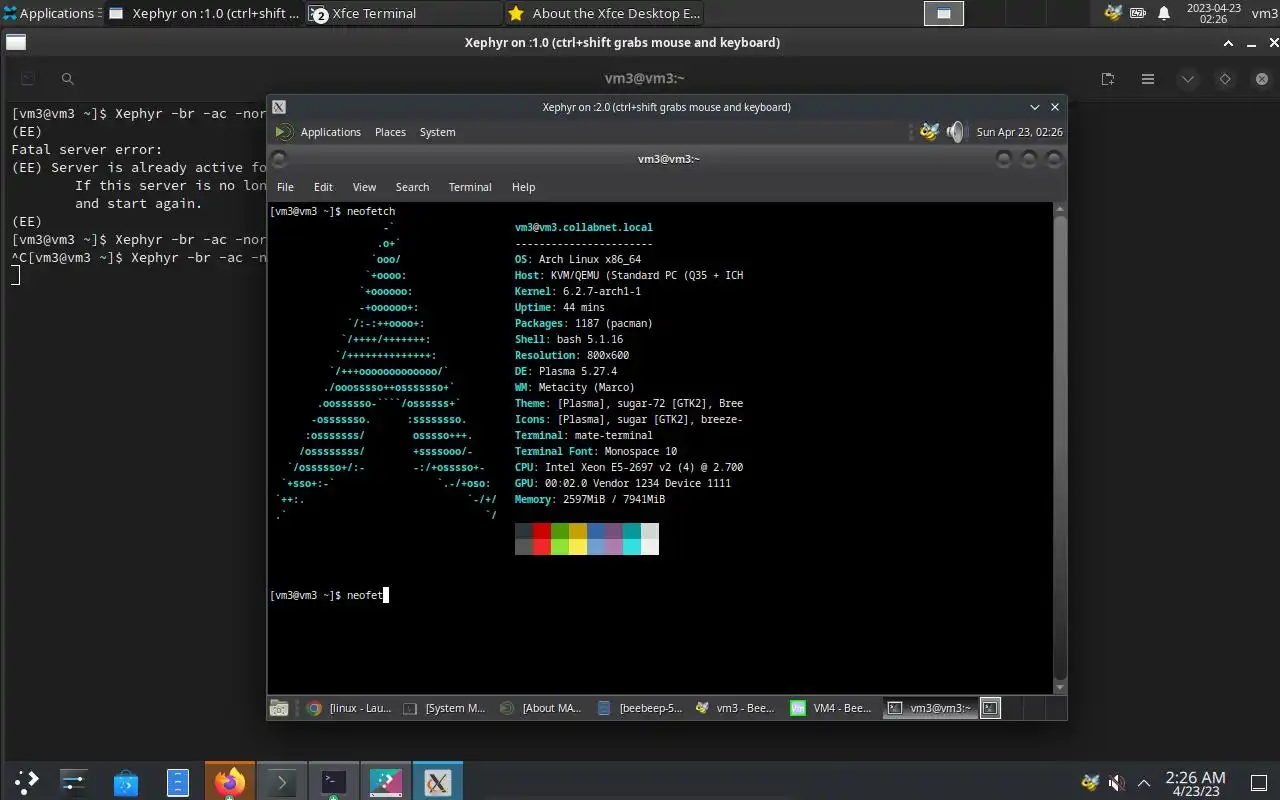
Task: Launch Discover software center from the taskbar
Action: (125, 781)
